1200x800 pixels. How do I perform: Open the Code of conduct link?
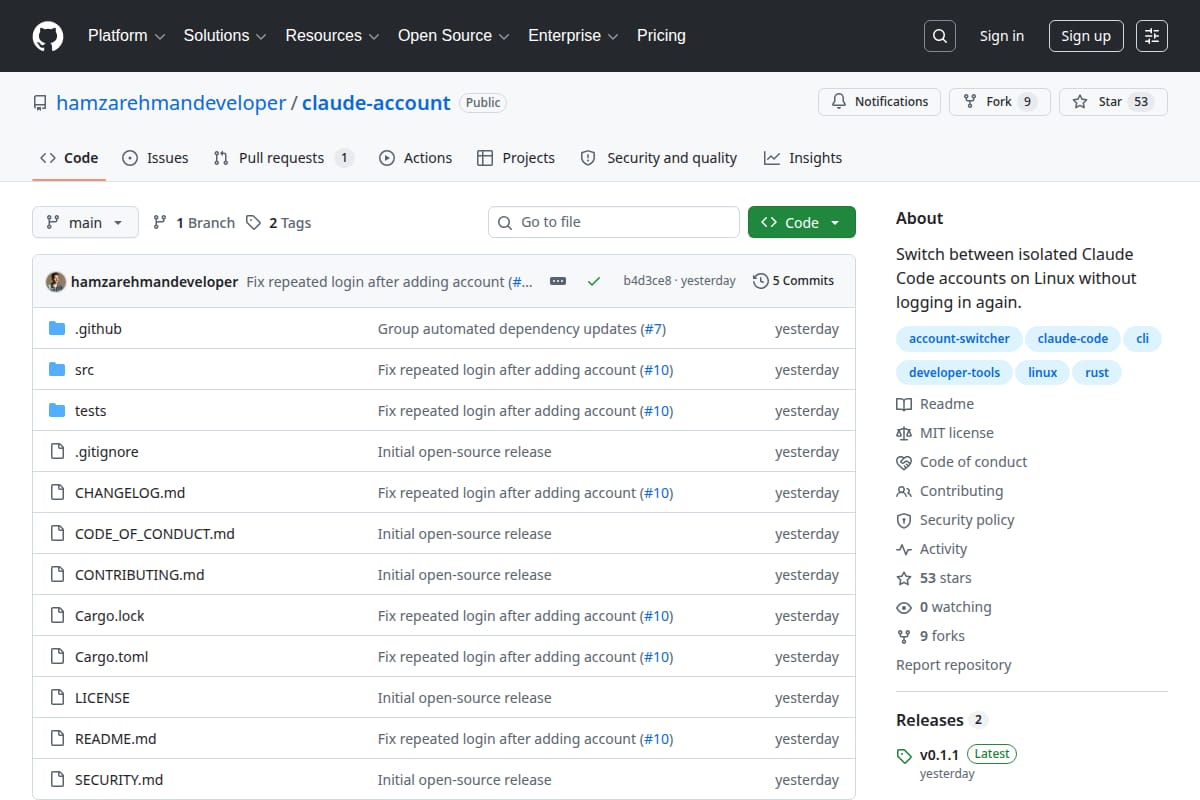coord(962,462)
